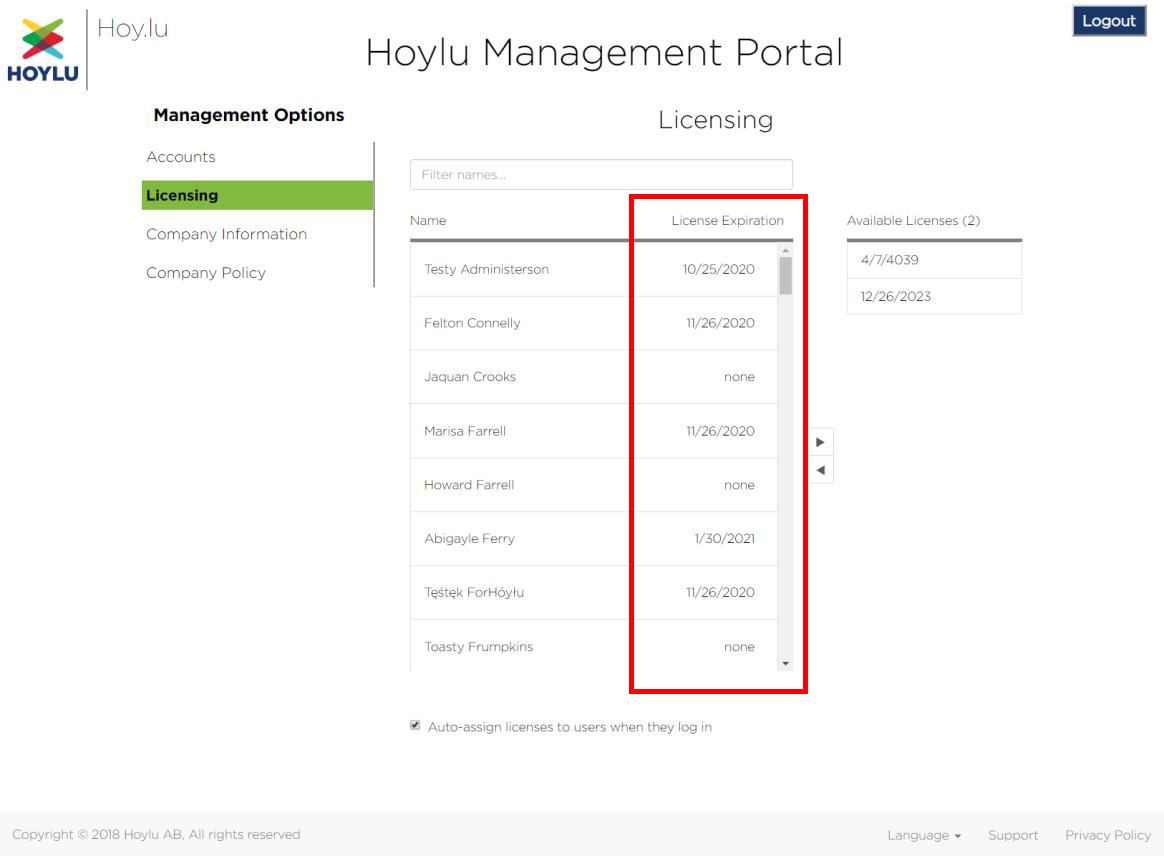
Task: Open the Privacy Policy link
Action: point(1108,835)
